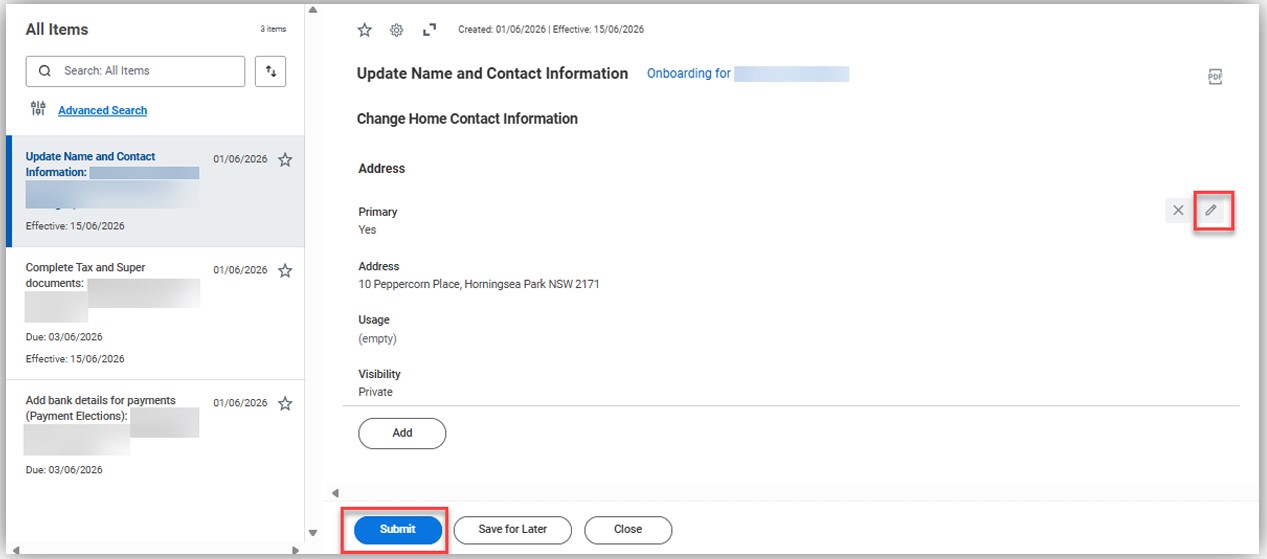This screenshot has width=1267, height=559.
Task: Star the Complete Tax and Super documents item
Action: coord(285,270)
